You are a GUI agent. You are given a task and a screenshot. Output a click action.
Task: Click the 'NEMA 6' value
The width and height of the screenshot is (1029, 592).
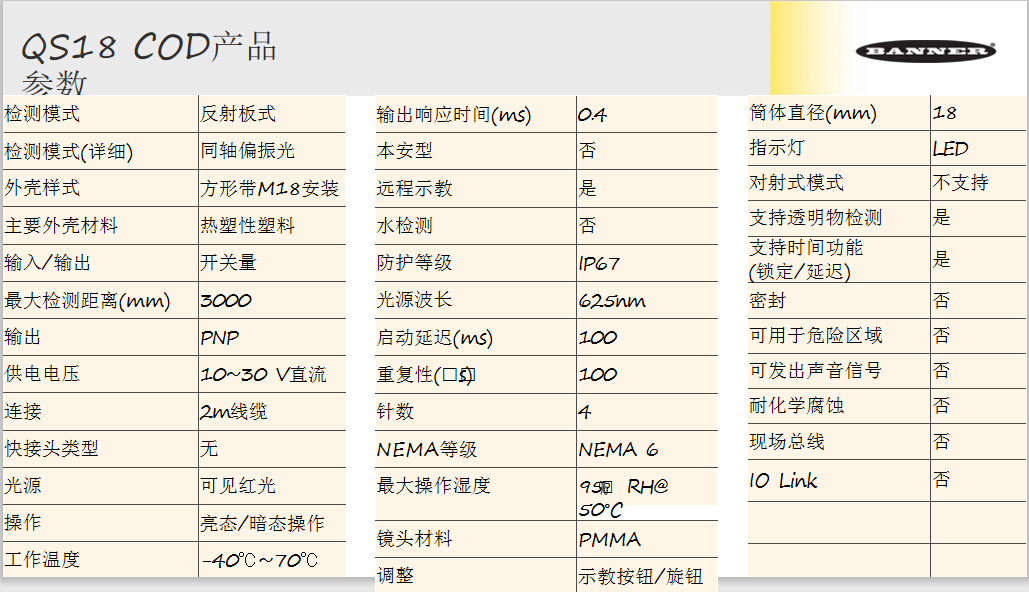[x=618, y=450]
